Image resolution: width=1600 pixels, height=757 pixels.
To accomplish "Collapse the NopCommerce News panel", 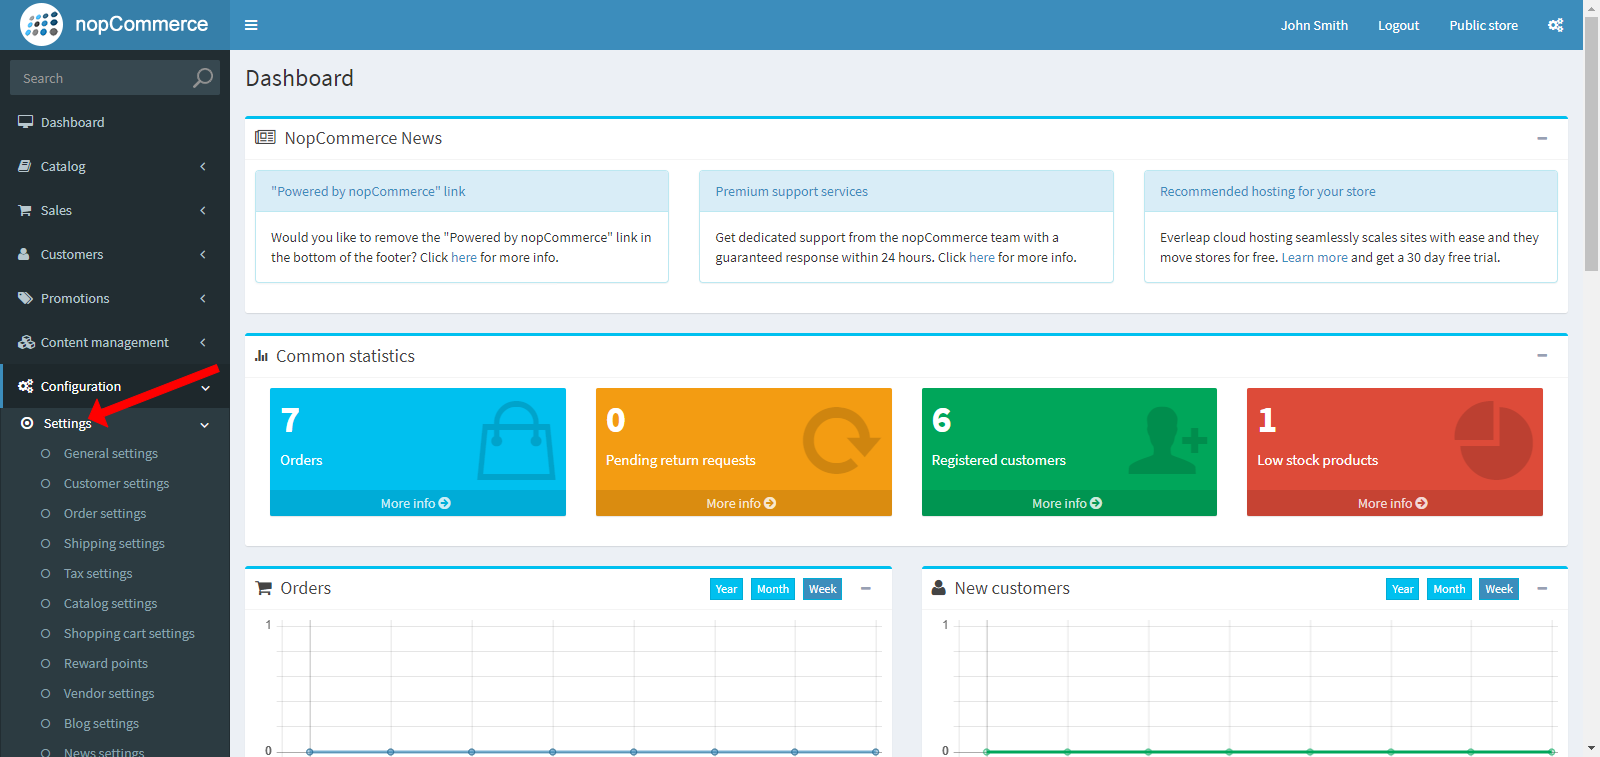I will click(1542, 138).
